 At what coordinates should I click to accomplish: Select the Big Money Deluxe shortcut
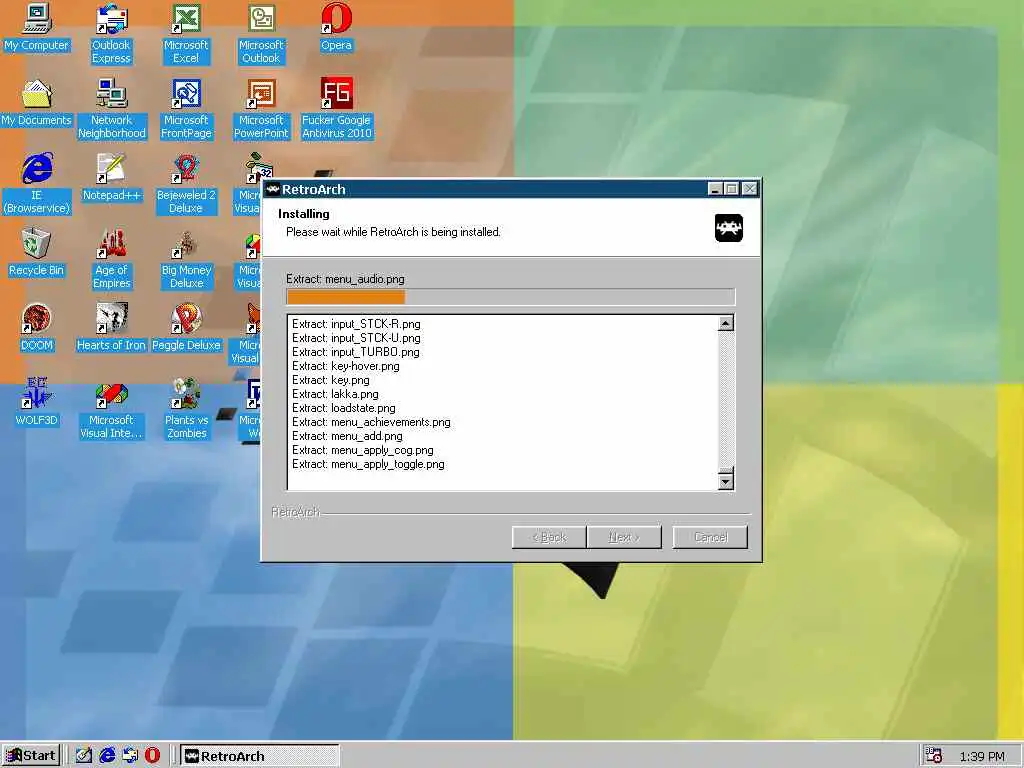pos(187,259)
